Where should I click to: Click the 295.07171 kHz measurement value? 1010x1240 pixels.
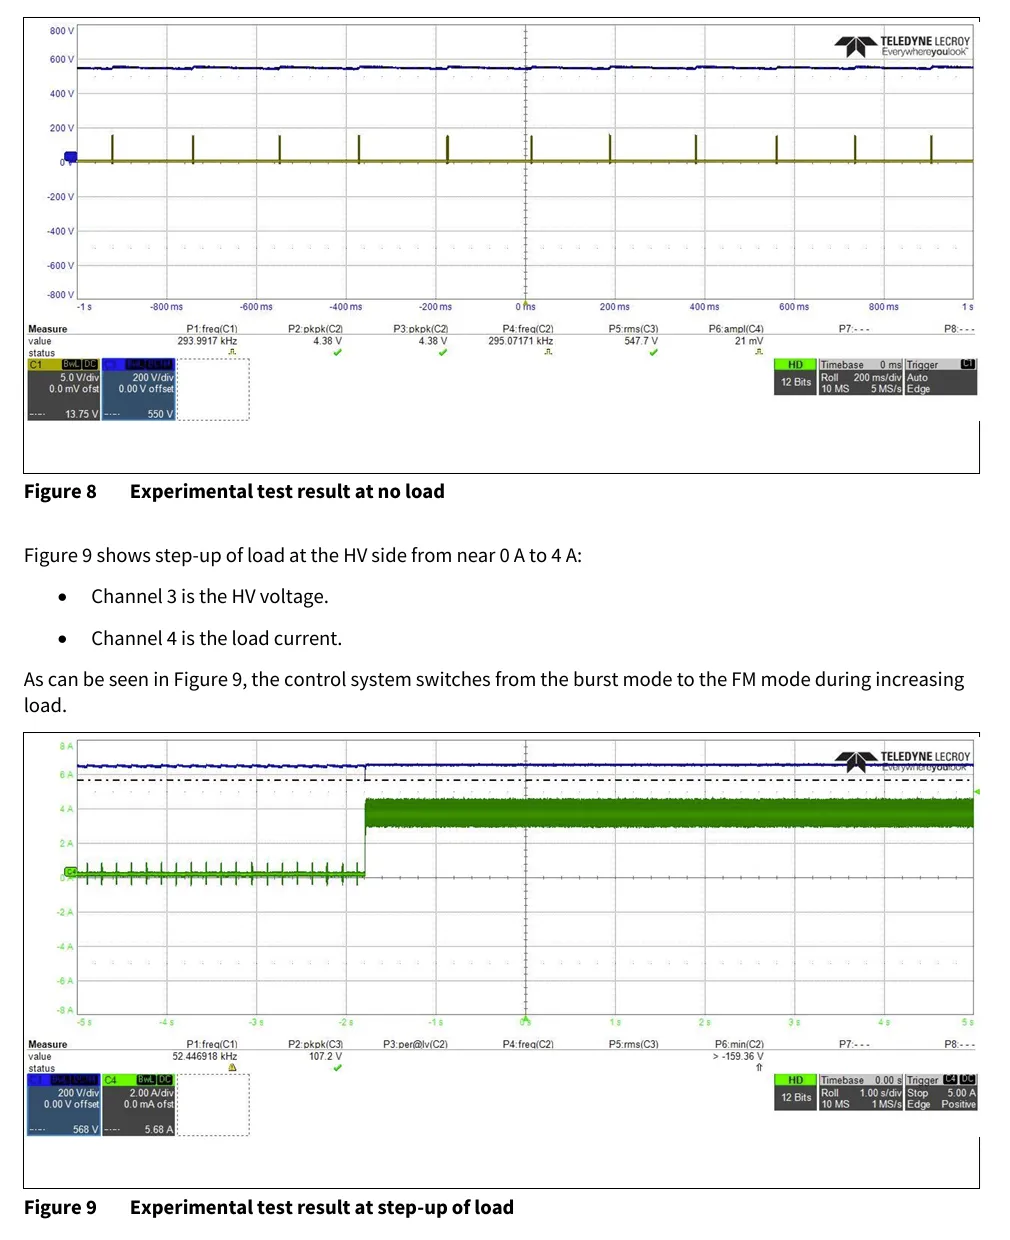click(520, 341)
